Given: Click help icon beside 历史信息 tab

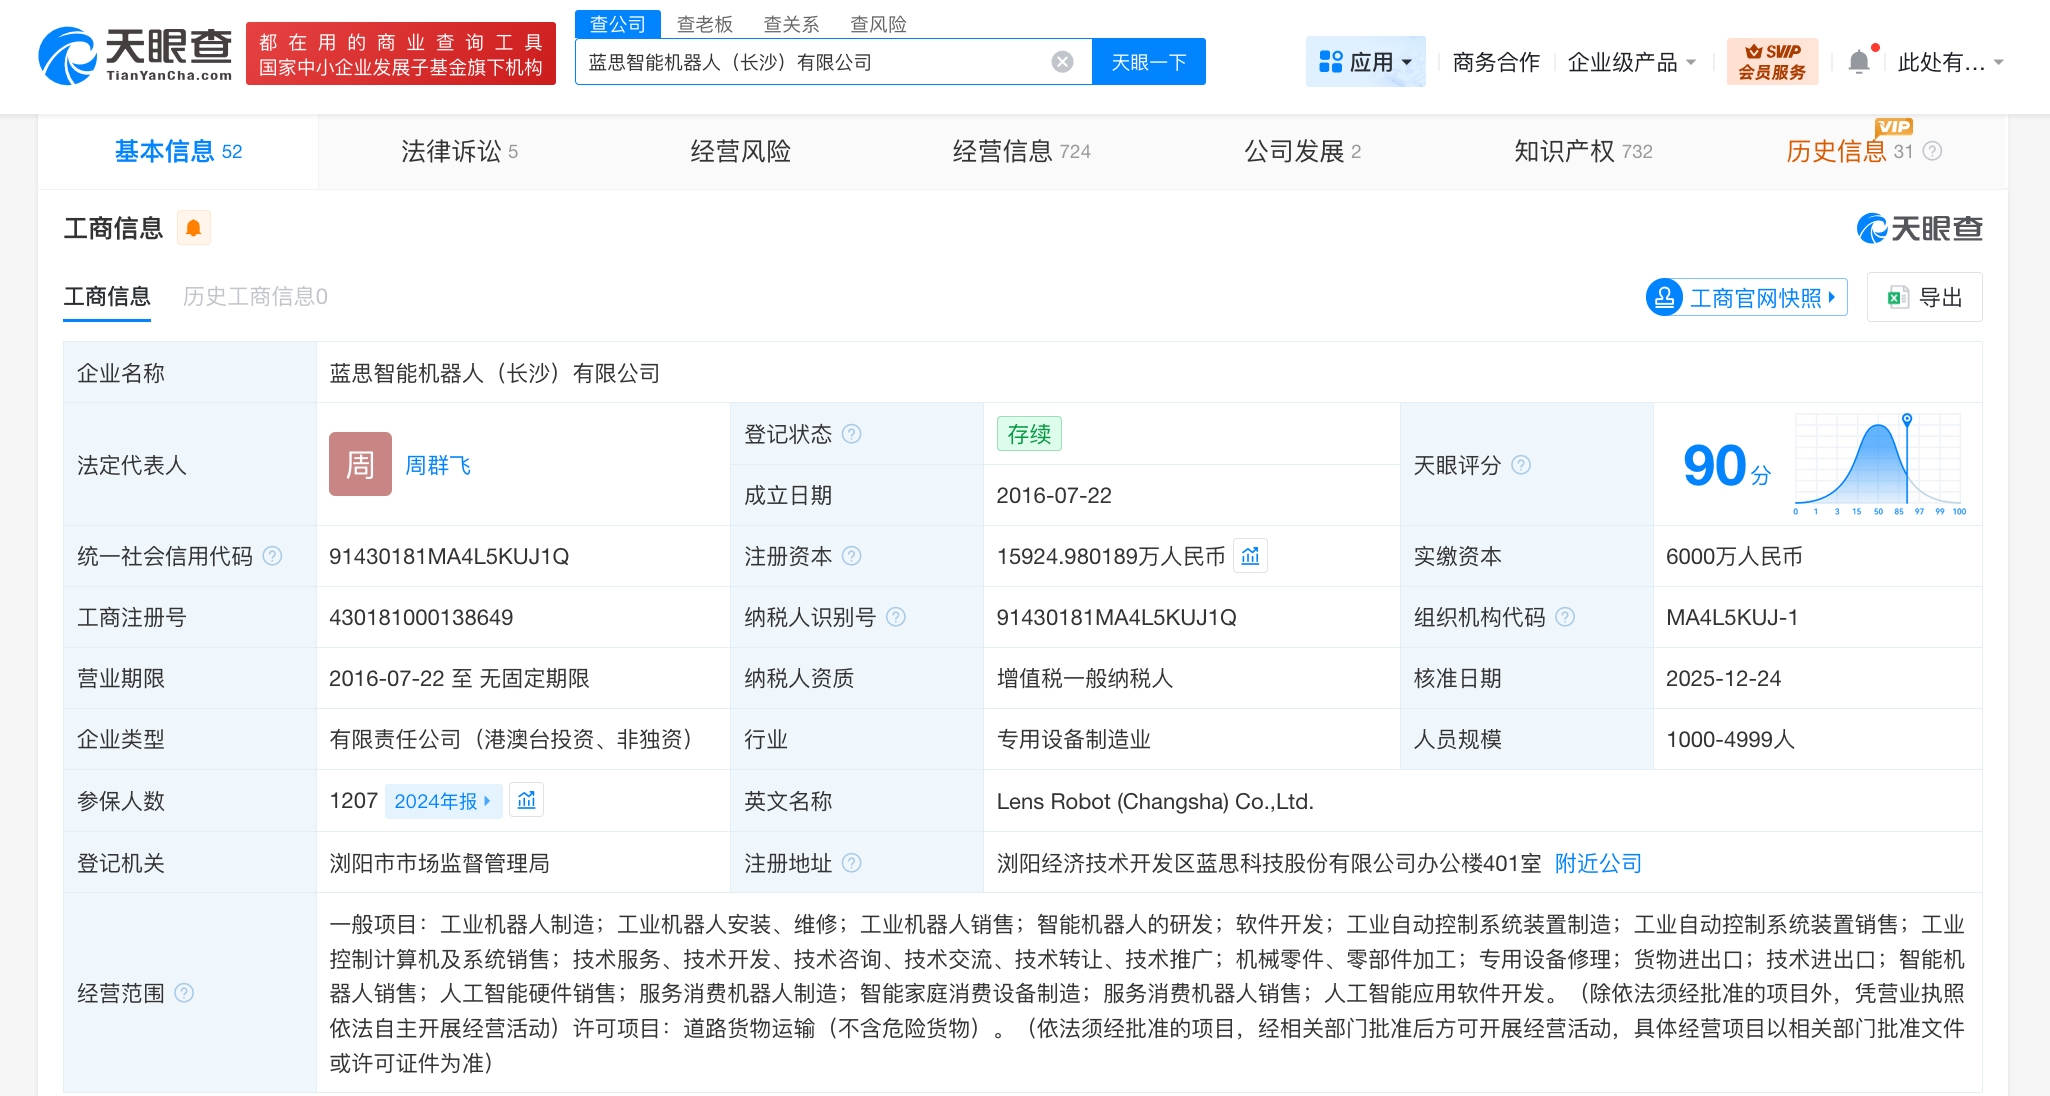Looking at the screenshot, I should (x=1932, y=151).
